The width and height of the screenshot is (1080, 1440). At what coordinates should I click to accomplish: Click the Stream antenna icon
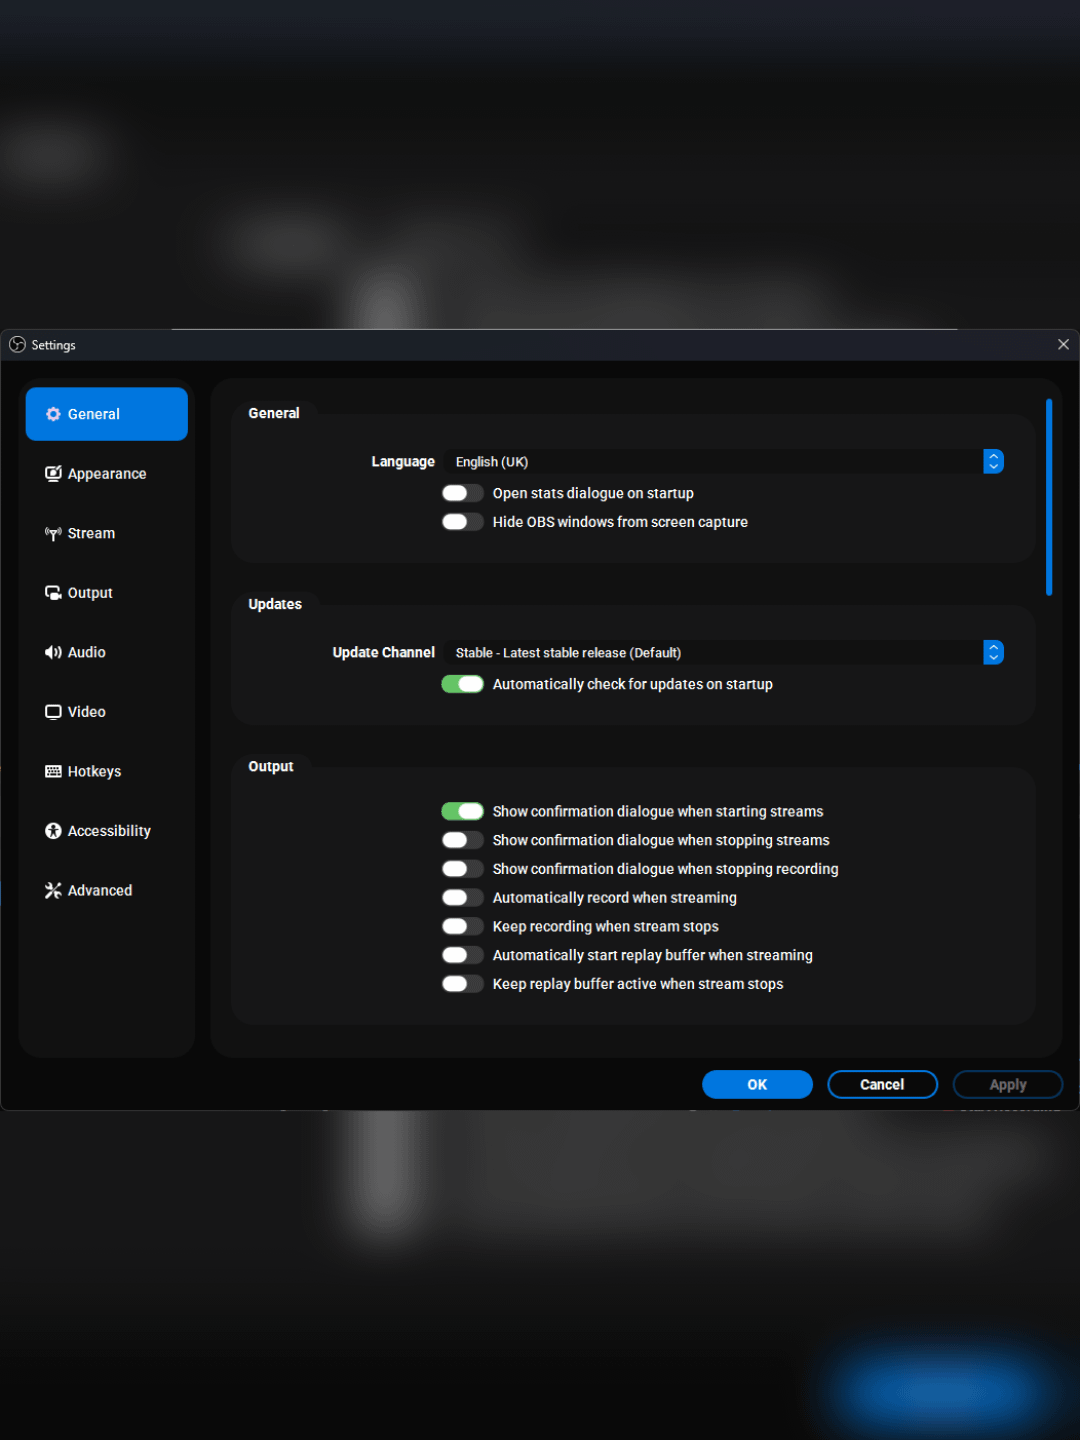click(x=53, y=534)
